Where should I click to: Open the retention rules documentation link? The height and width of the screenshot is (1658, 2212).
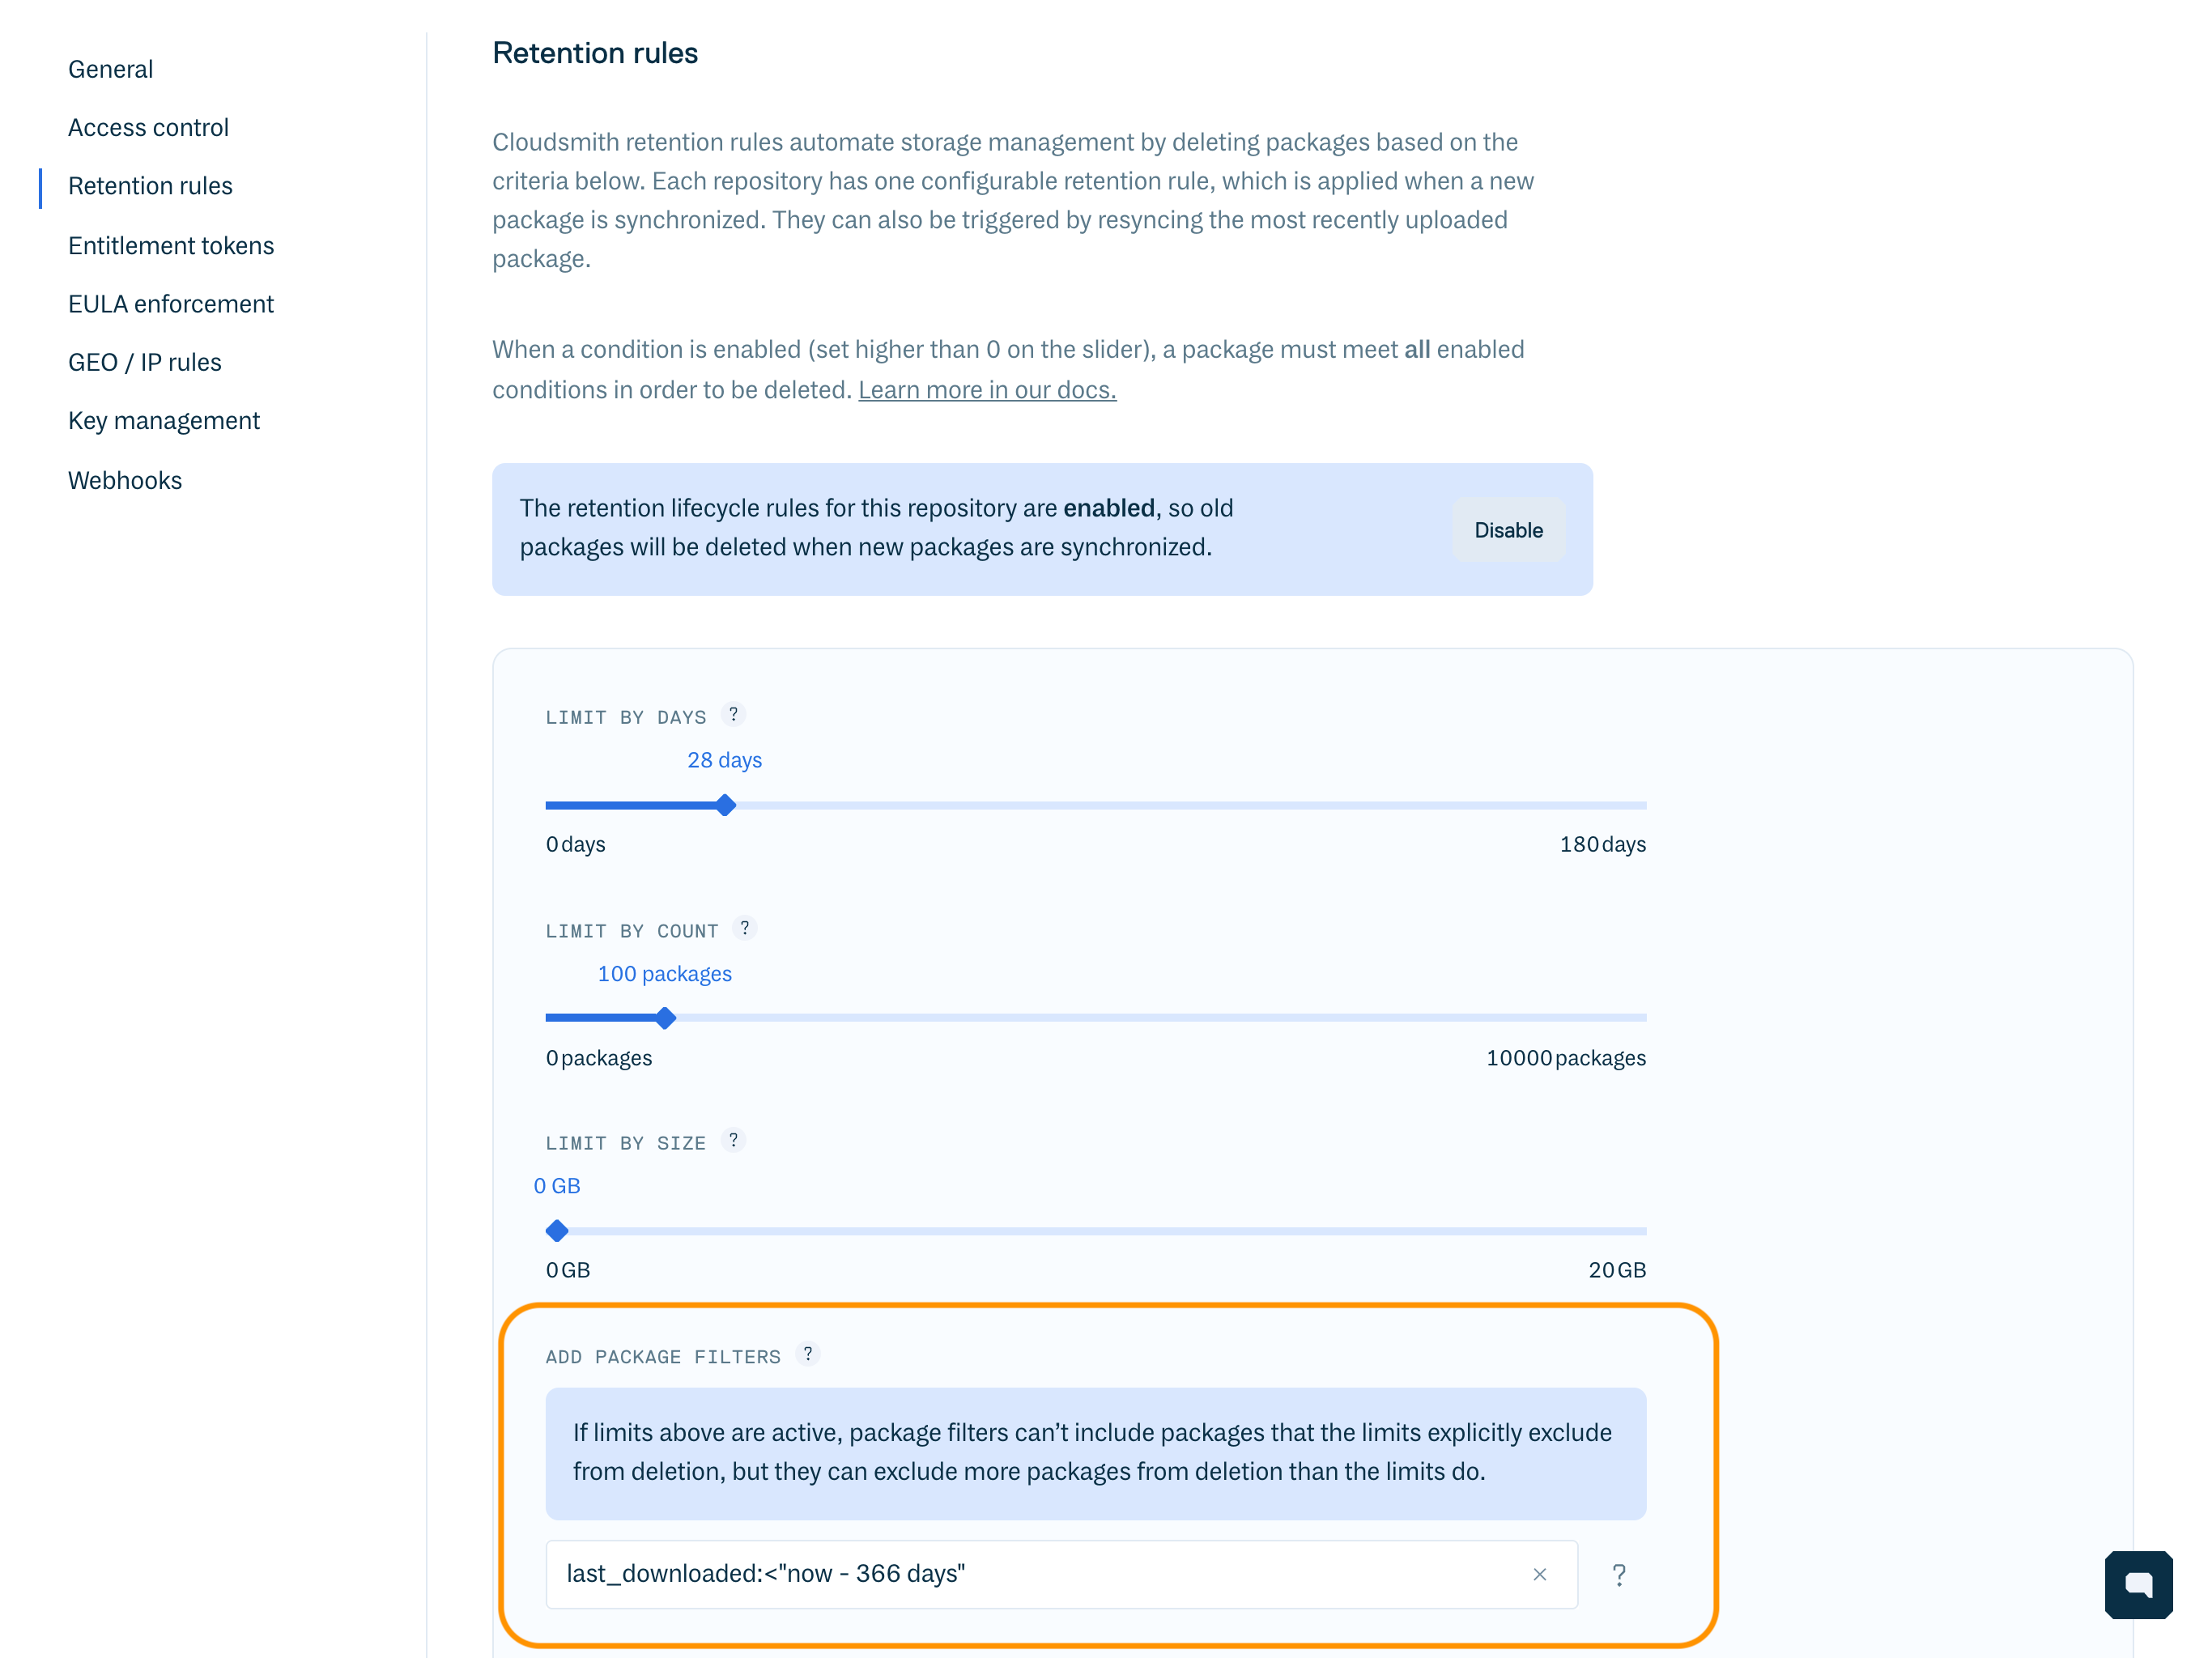click(x=986, y=390)
